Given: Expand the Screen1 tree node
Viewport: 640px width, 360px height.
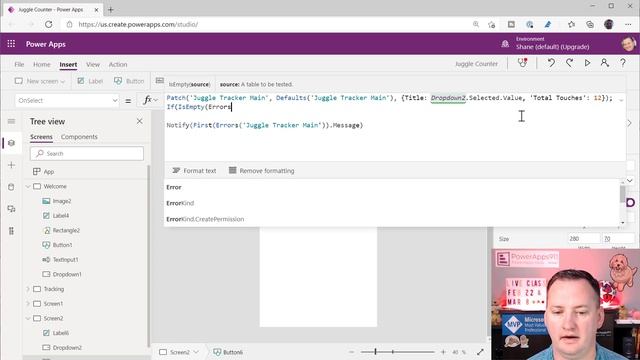Looking at the screenshot, I should click(x=28, y=304).
